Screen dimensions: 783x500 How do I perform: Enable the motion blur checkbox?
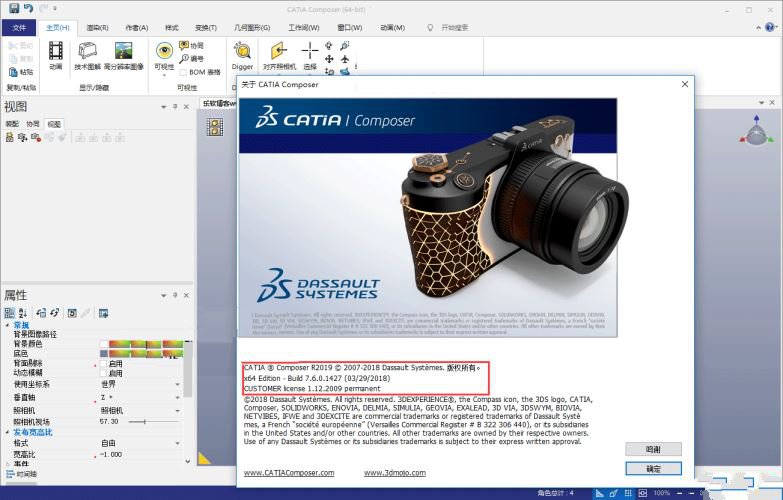(104, 373)
